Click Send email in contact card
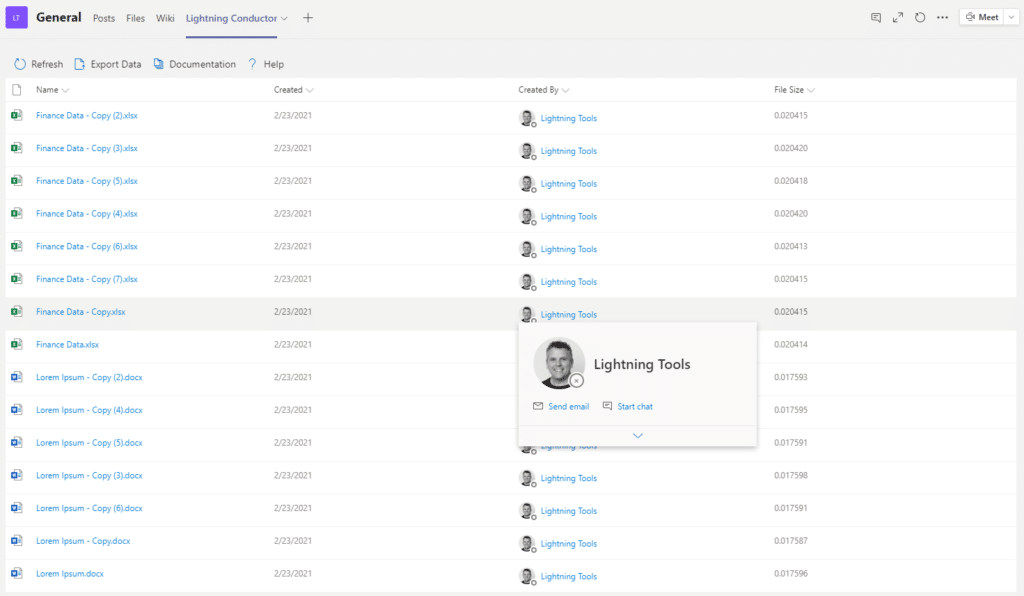The image size is (1024, 596). (568, 406)
